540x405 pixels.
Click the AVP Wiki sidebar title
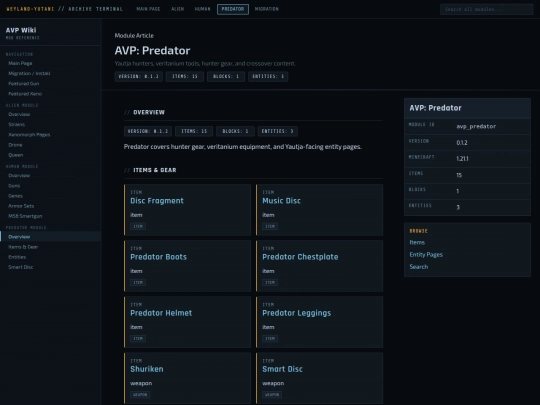[x=21, y=30]
